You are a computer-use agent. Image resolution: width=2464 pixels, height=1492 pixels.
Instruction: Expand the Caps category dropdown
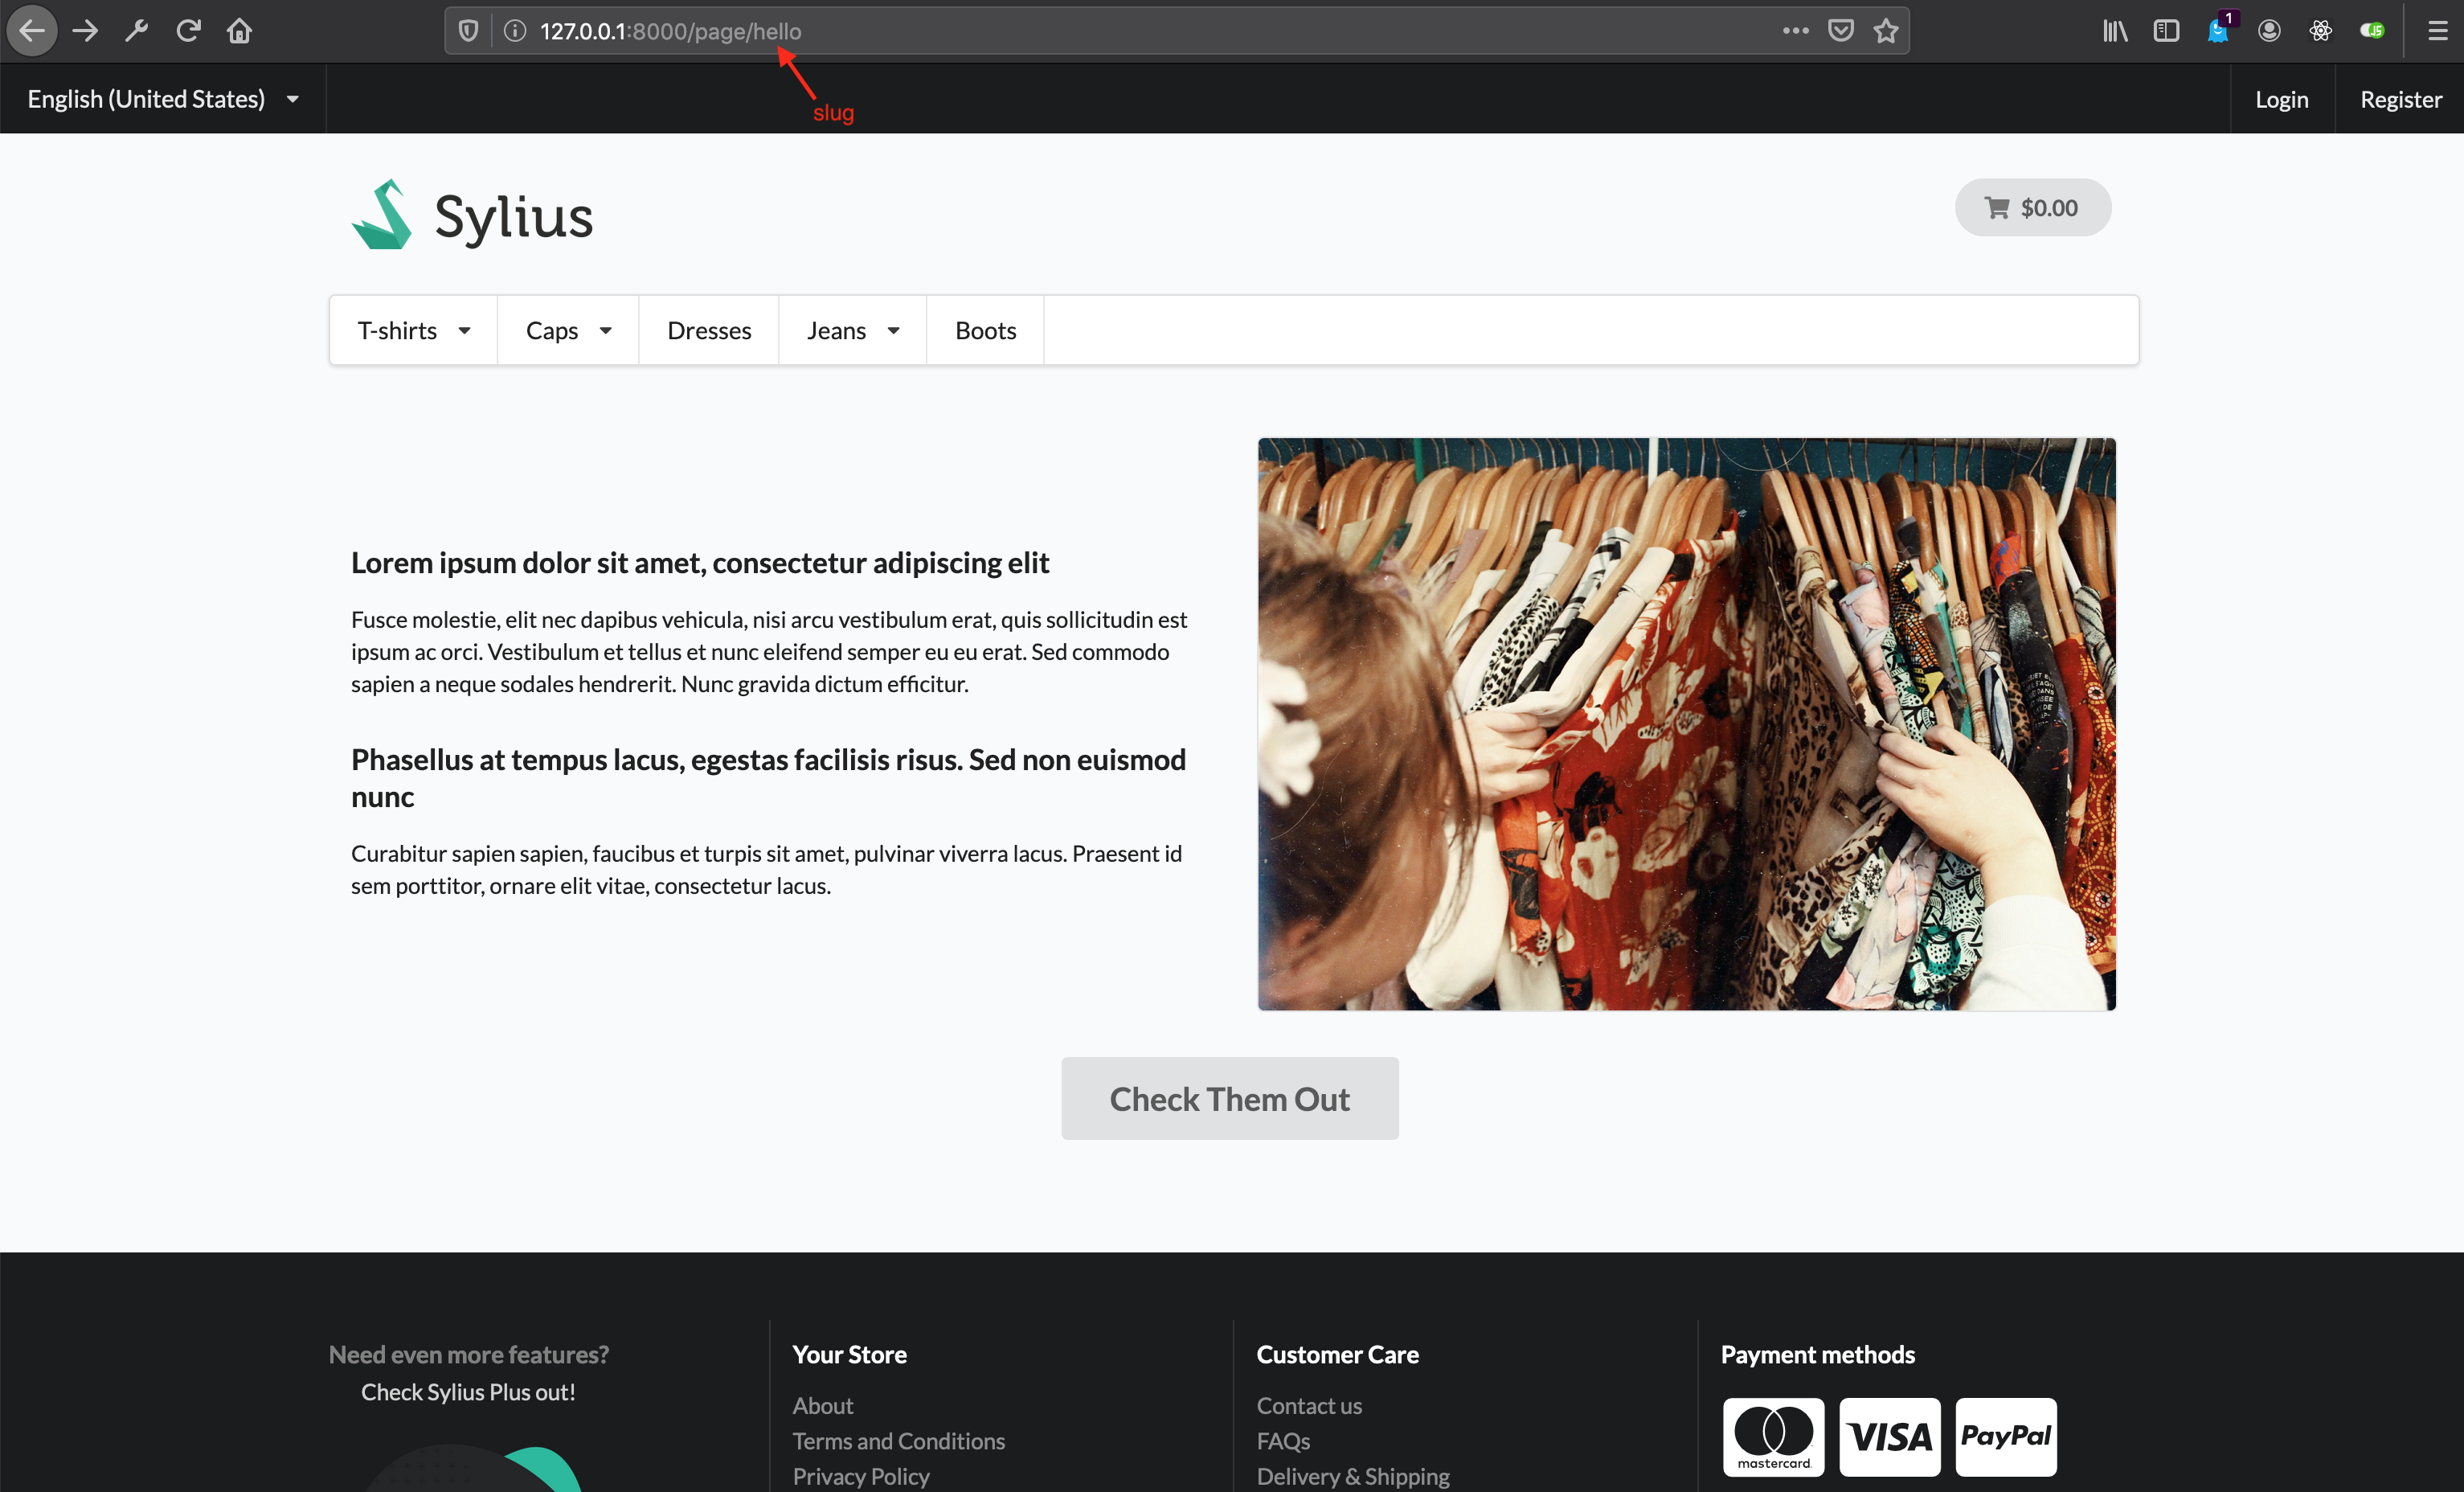568,331
